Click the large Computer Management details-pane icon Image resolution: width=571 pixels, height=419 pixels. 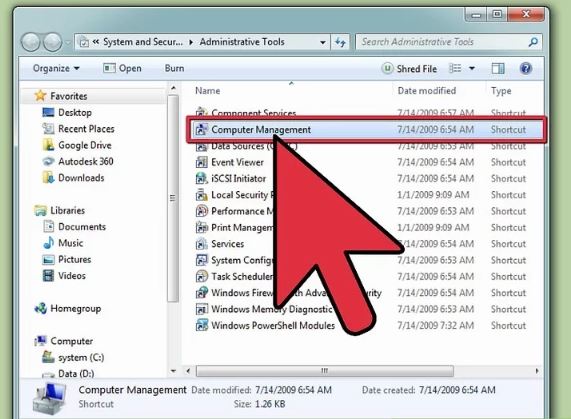[49, 399]
